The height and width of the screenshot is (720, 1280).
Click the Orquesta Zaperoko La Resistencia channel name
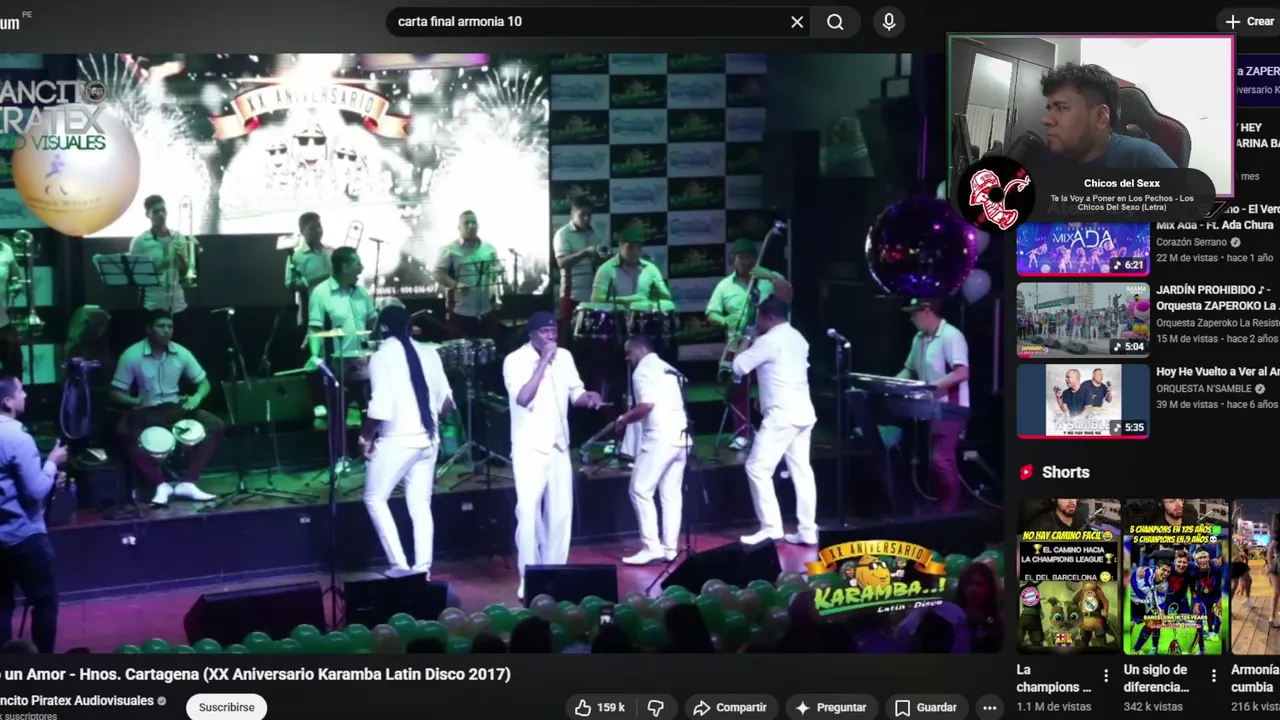[1217, 323]
